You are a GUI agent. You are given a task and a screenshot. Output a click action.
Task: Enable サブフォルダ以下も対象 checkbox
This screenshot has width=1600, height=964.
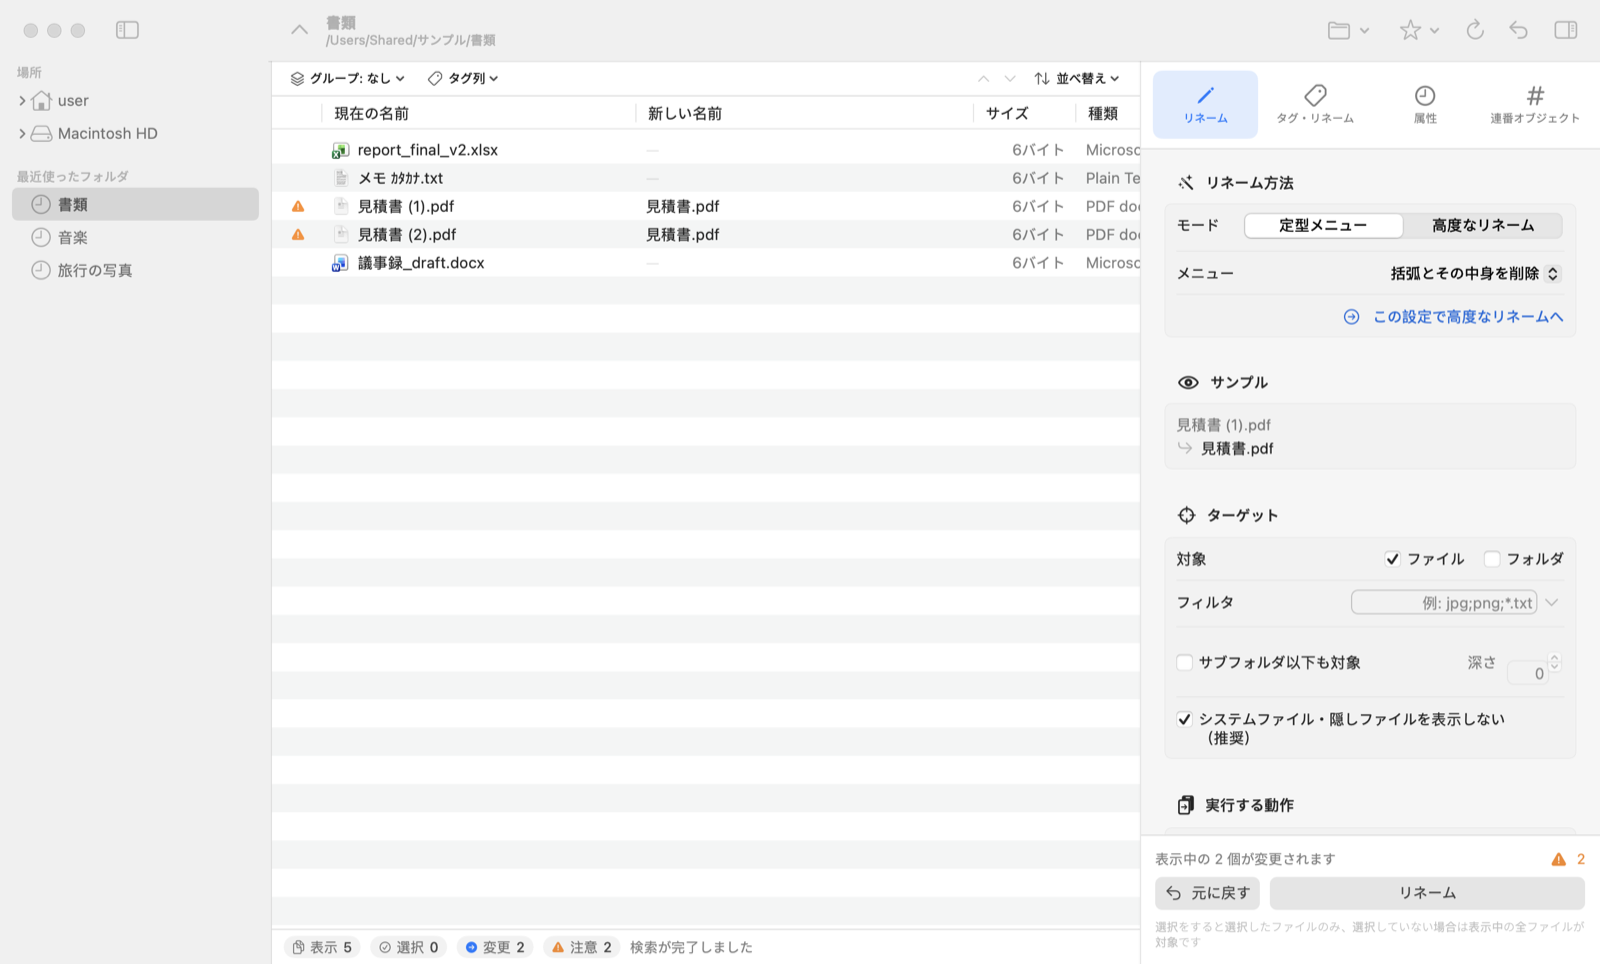point(1185,662)
